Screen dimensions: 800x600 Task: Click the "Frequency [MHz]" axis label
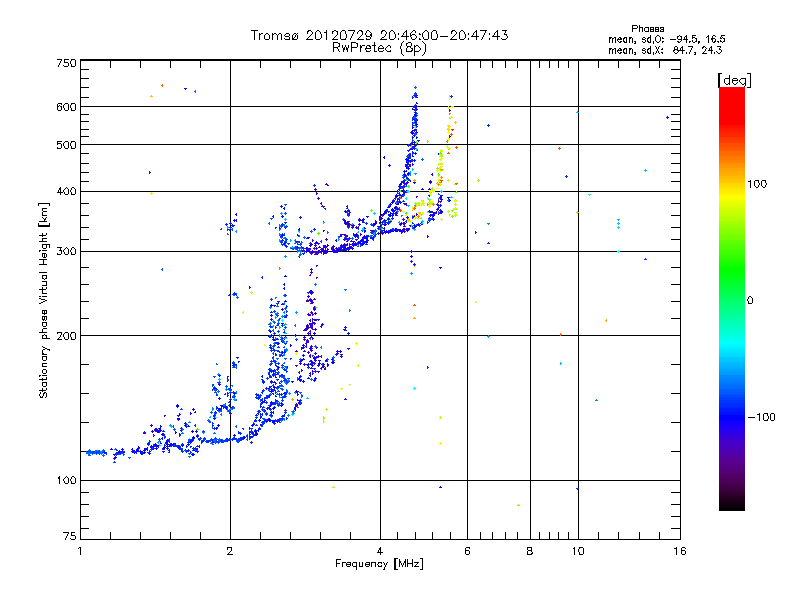coord(379,564)
